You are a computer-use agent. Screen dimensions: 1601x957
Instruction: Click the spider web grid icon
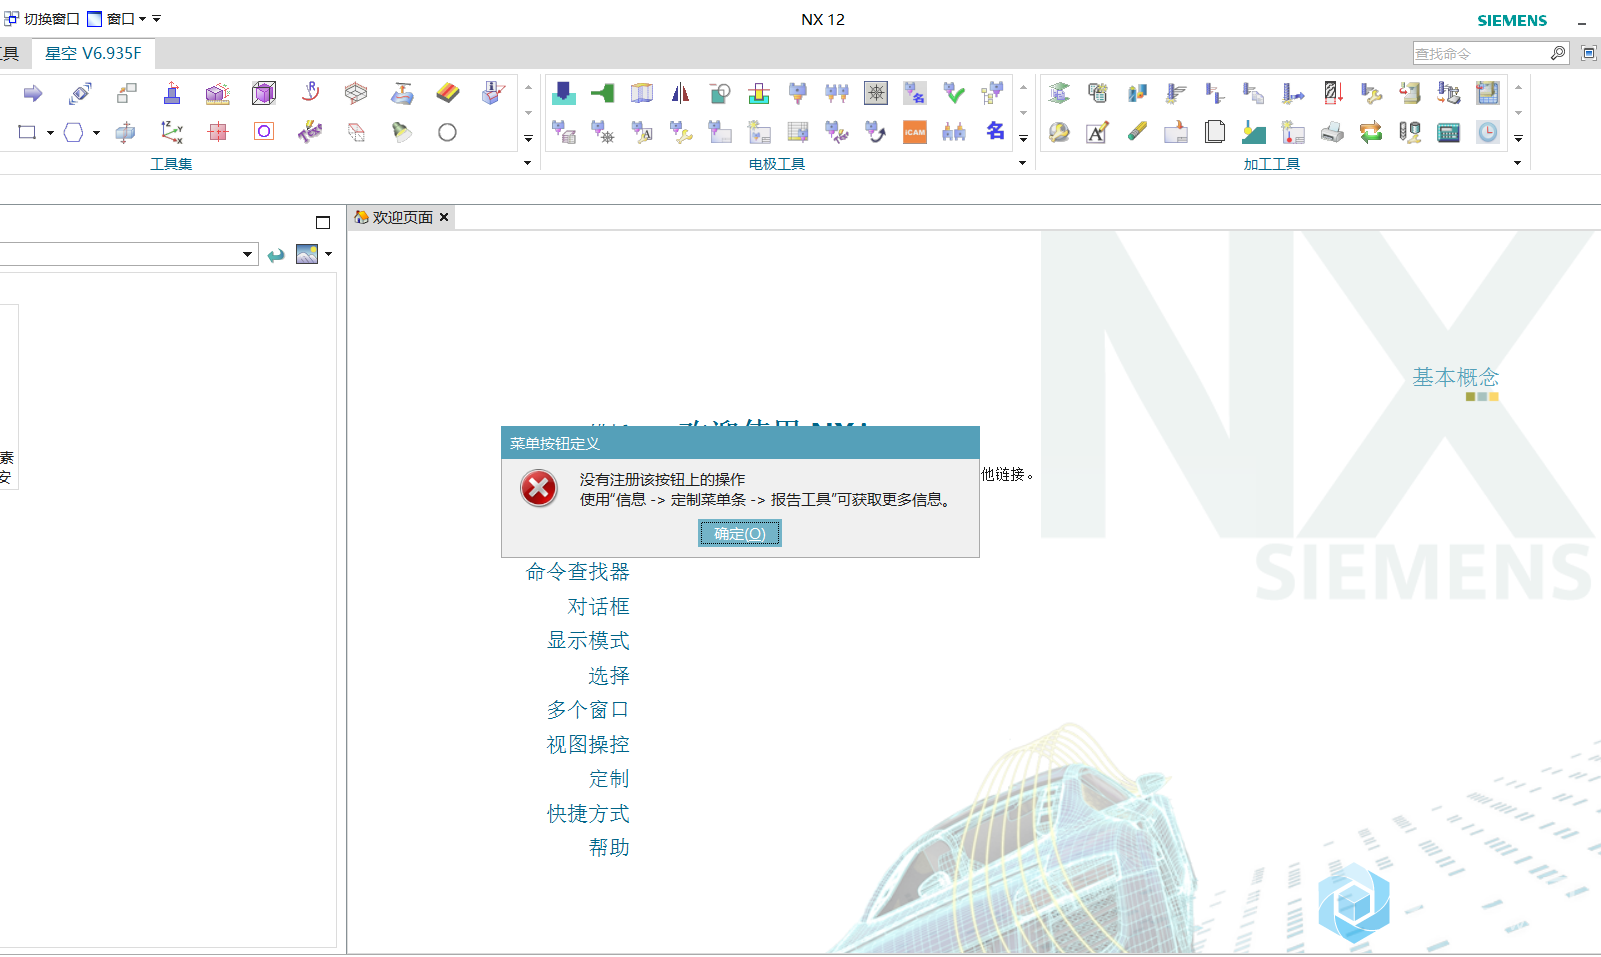pos(876,94)
